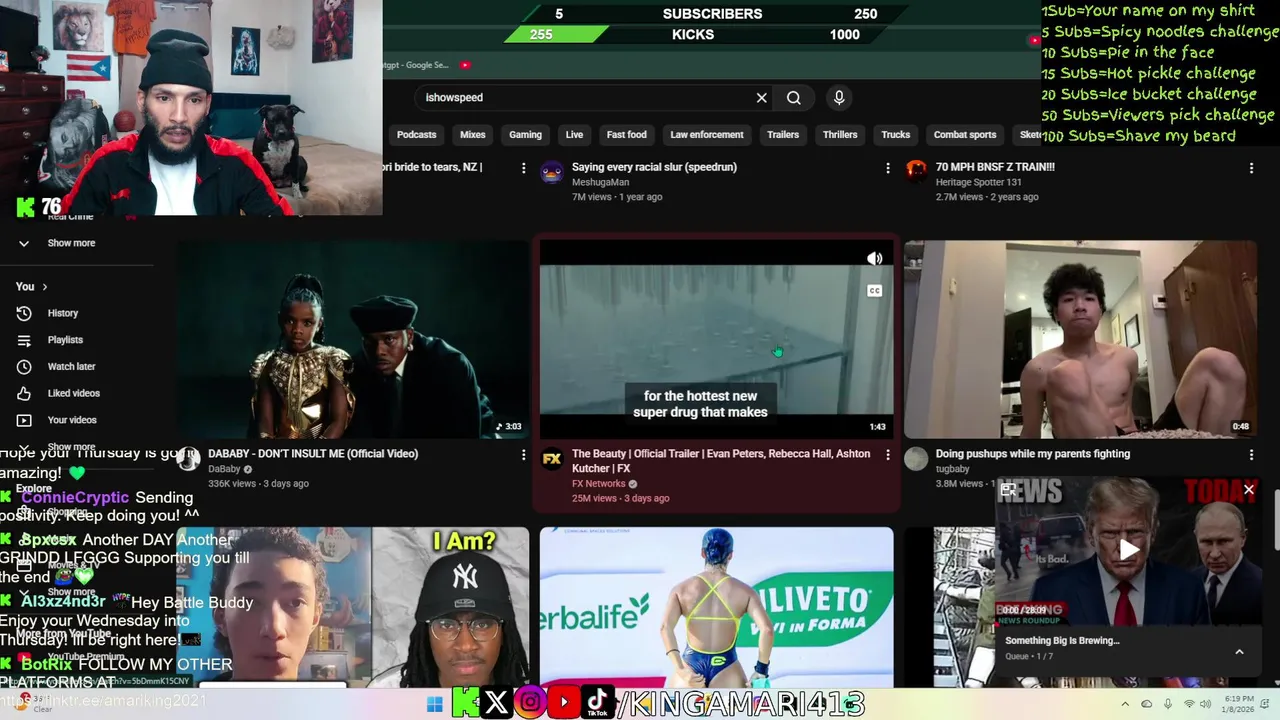Click the Something Big Is Brewing miniplayer title
Screen dimensions: 1280x720
1062,641
